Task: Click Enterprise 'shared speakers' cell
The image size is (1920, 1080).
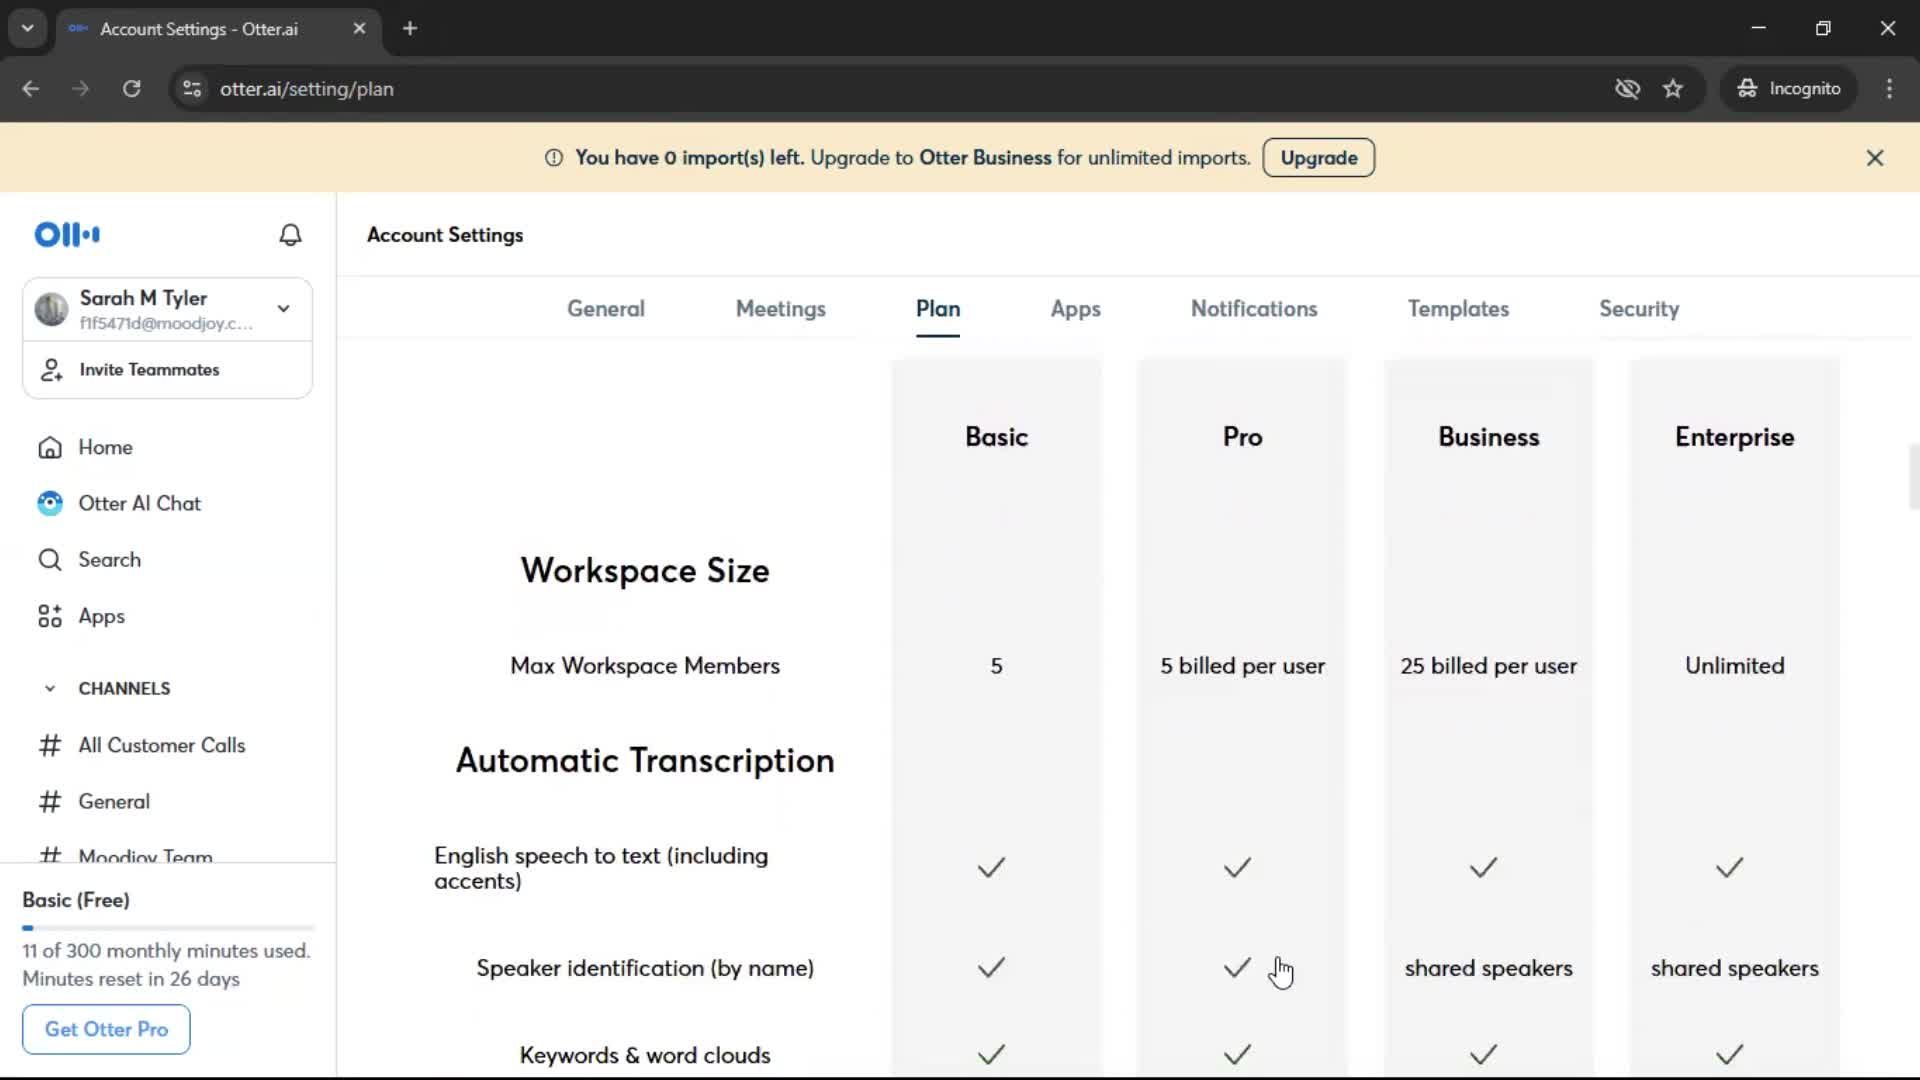Action: click(x=1734, y=968)
